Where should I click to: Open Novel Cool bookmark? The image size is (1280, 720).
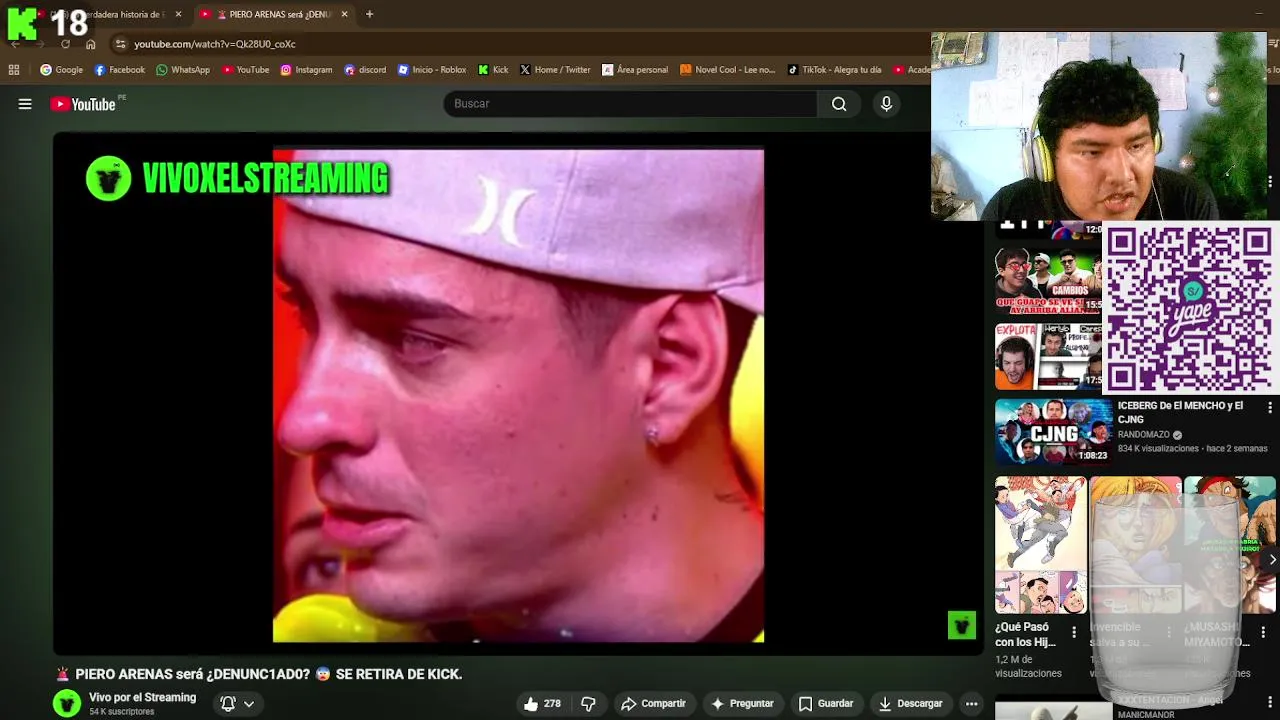727,70
